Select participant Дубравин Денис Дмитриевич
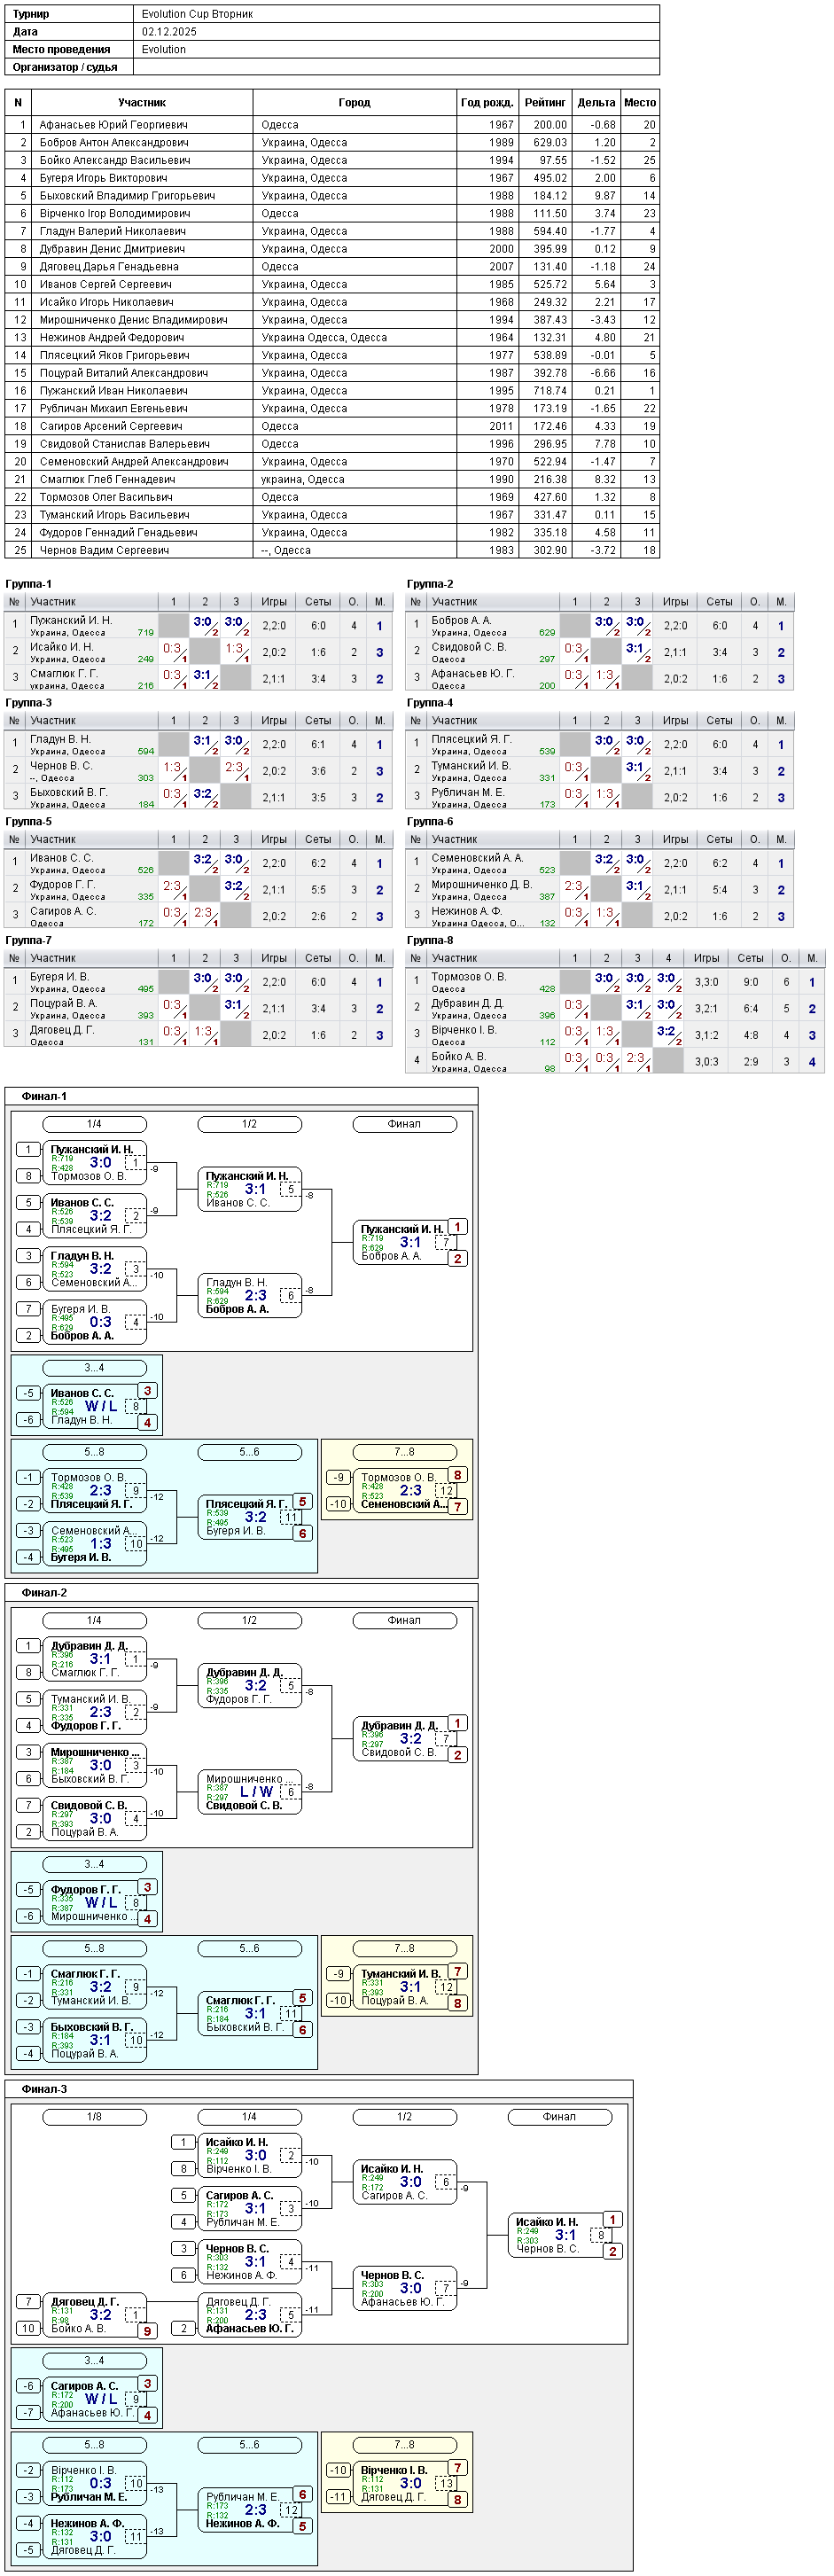 click(112, 249)
